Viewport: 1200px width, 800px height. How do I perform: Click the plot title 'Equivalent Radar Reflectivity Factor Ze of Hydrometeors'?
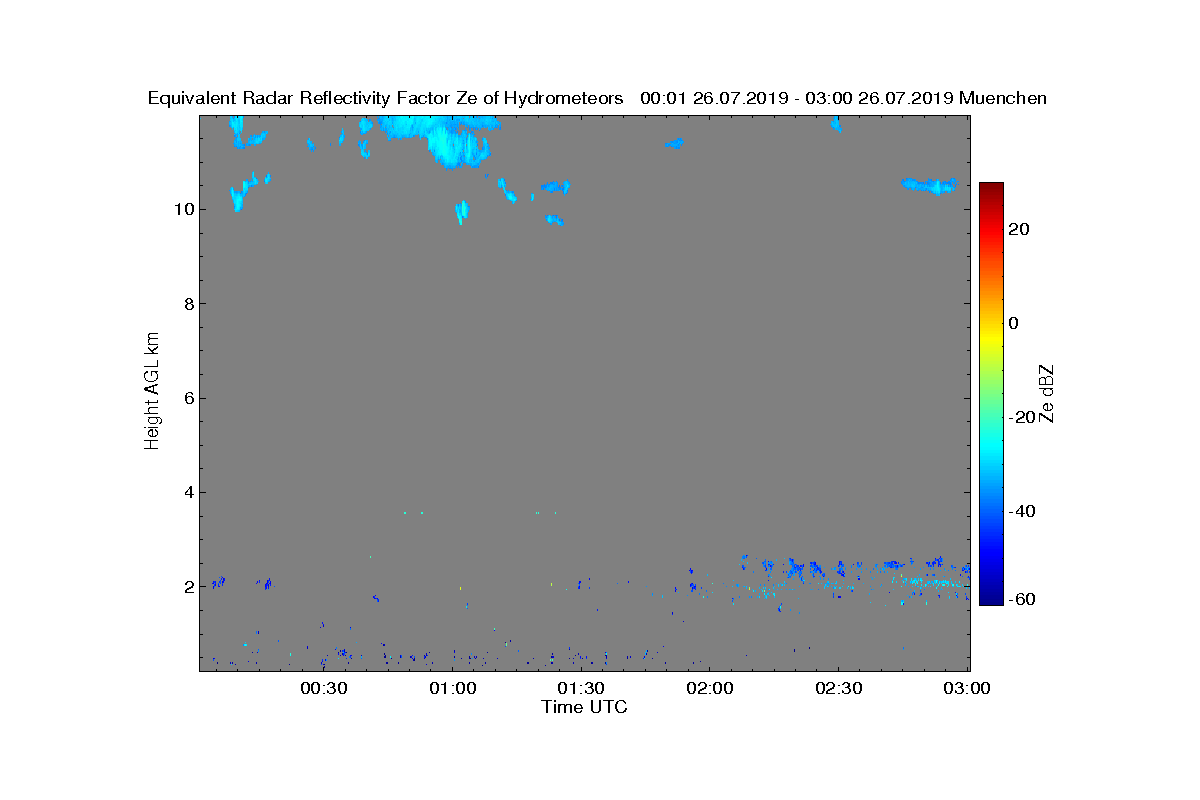(x=385, y=98)
